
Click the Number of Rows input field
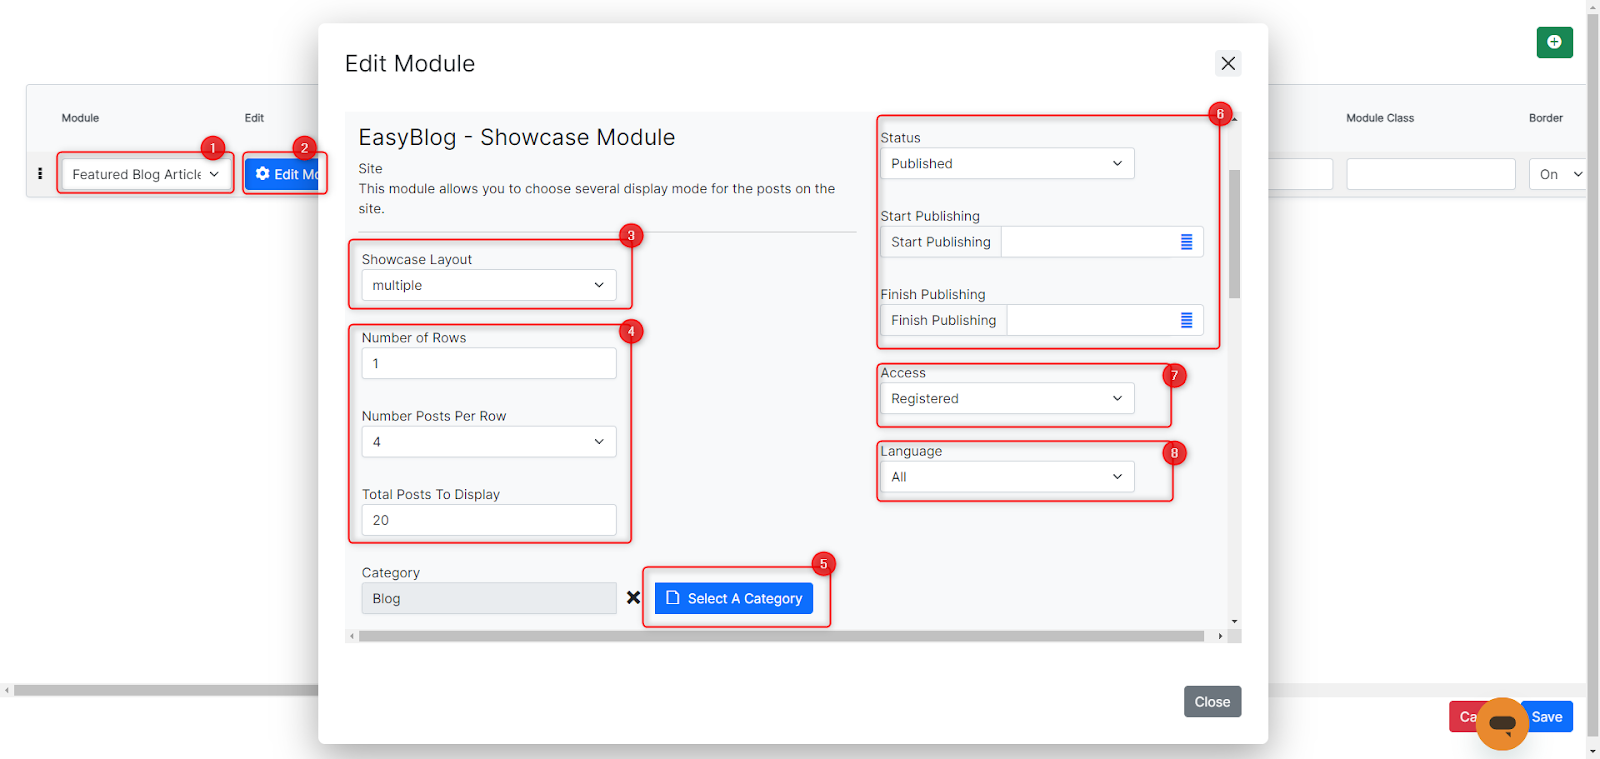488,364
